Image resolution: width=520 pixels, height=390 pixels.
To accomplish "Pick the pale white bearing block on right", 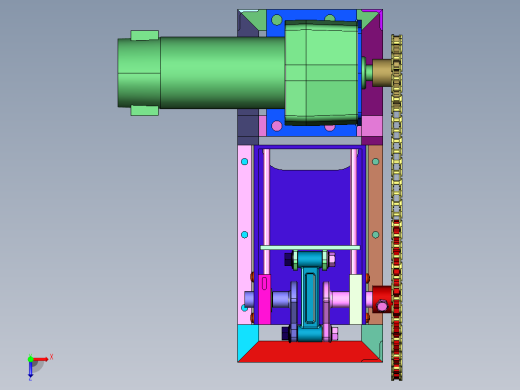I will pyautogui.click(x=356, y=299).
